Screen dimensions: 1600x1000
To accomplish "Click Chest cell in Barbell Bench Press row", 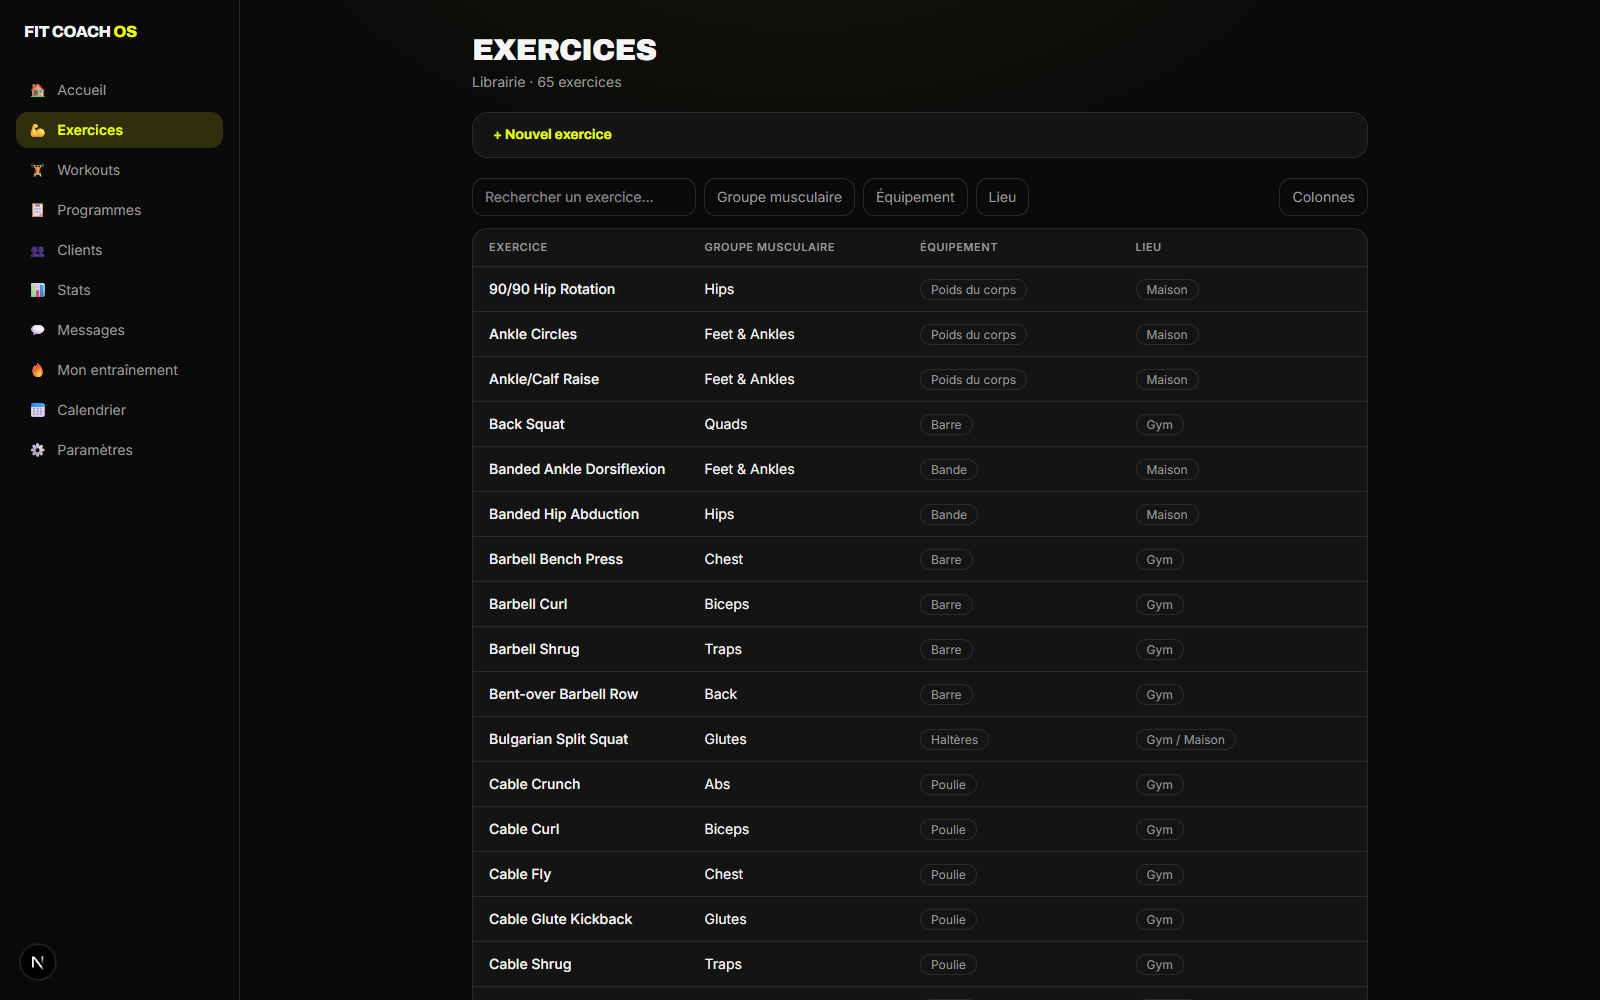I will (723, 559).
